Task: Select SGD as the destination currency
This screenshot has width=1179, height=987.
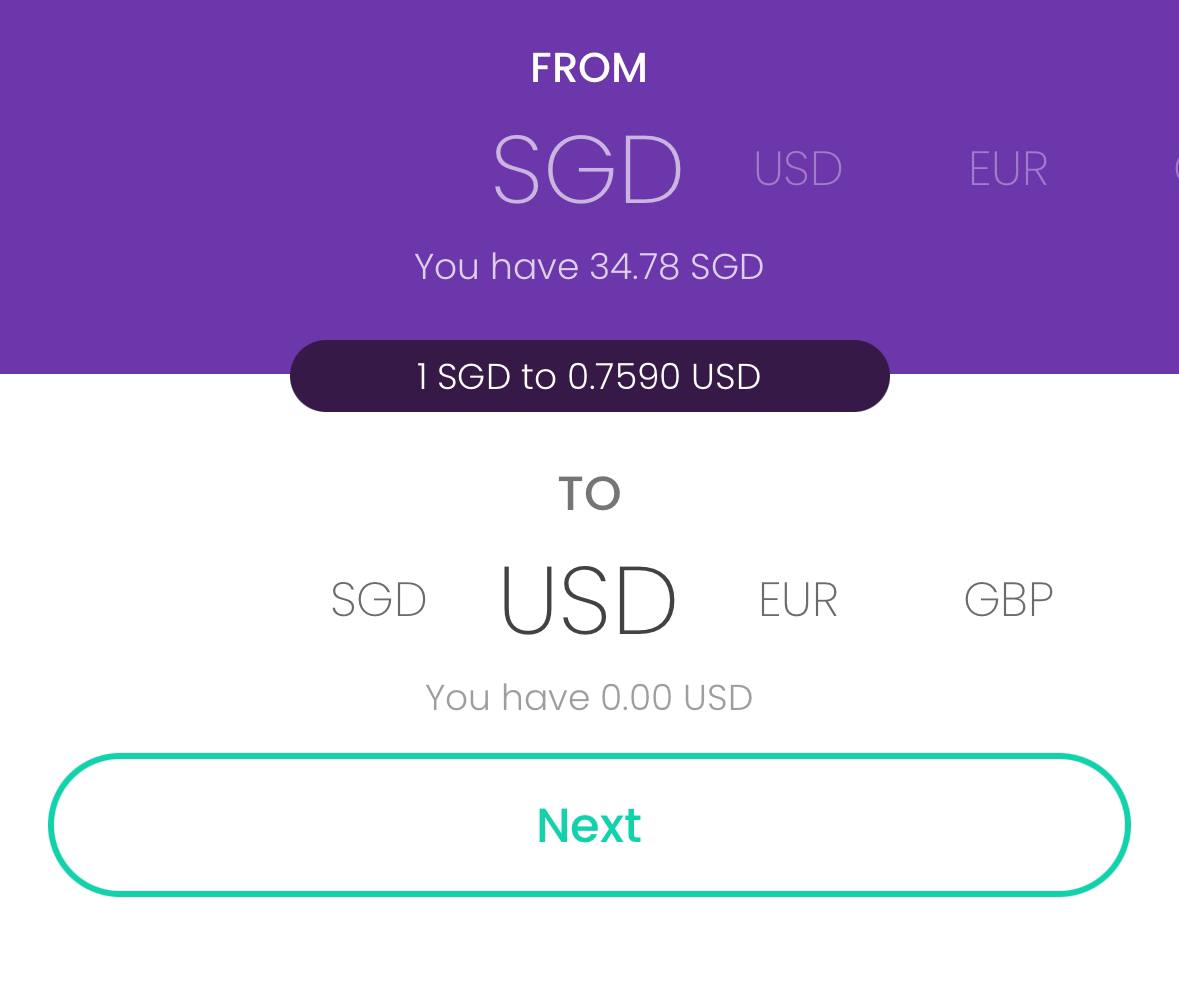Action: tap(378, 598)
